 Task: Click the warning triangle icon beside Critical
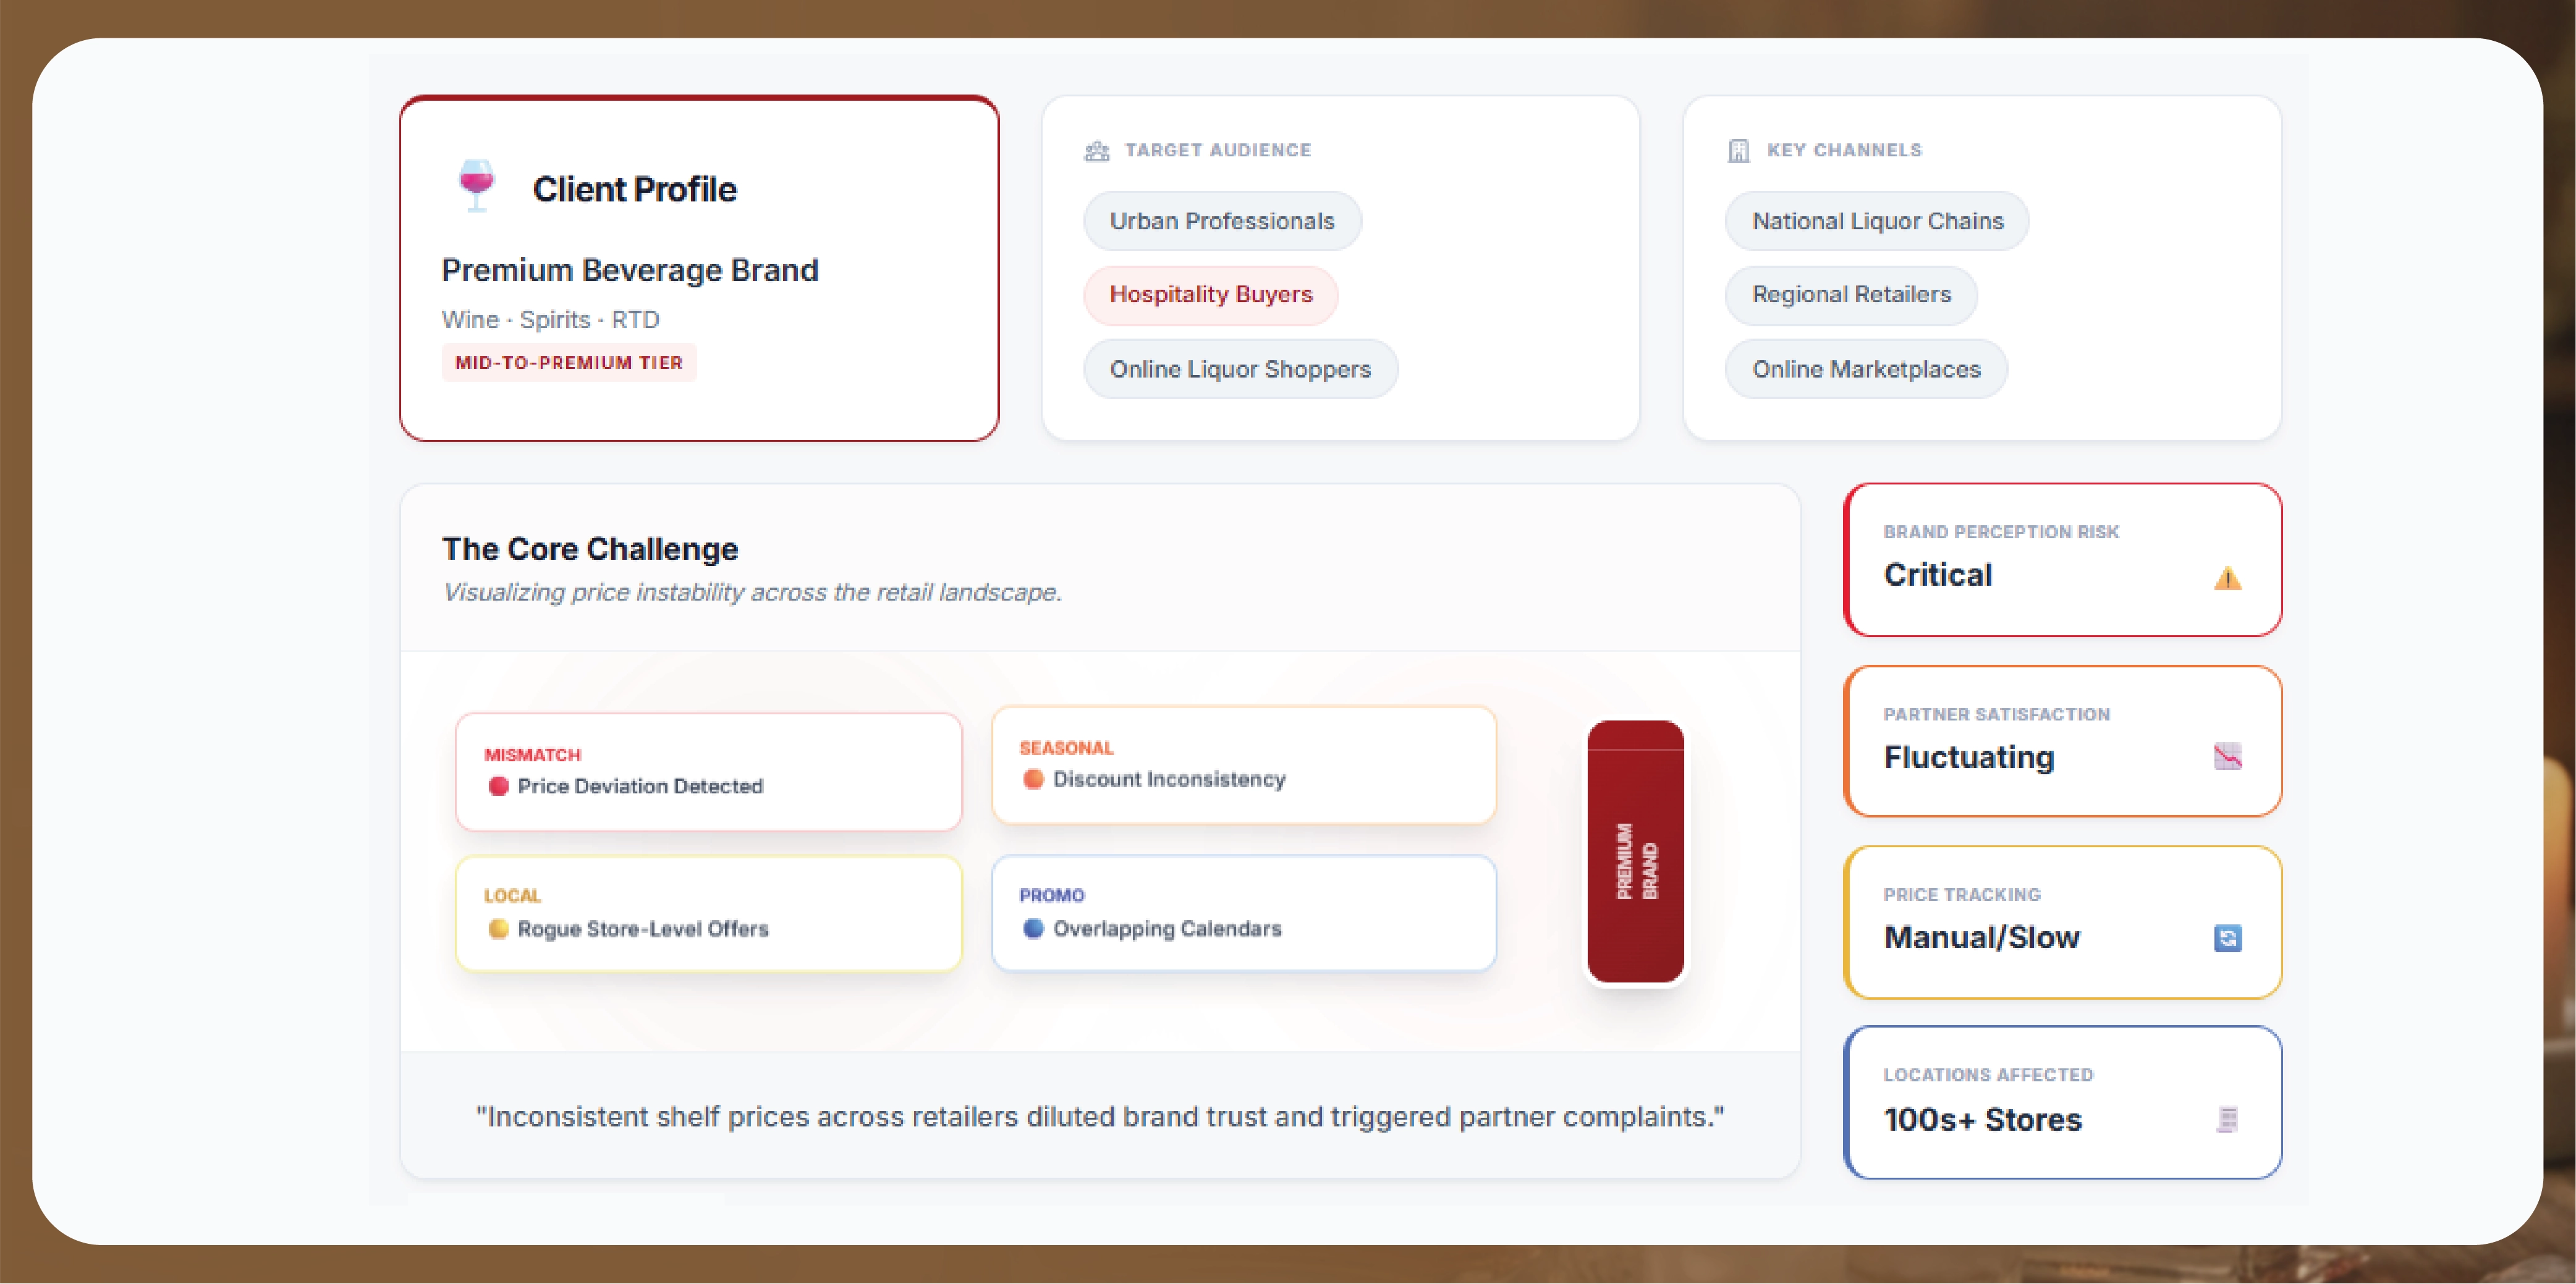2227,578
